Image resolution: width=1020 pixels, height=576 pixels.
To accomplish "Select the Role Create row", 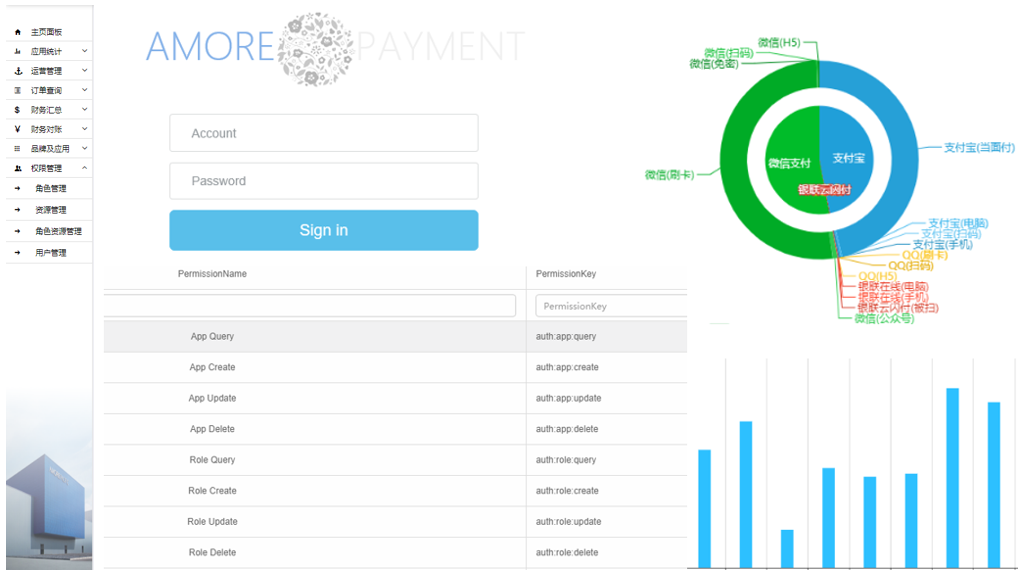I will (396, 491).
